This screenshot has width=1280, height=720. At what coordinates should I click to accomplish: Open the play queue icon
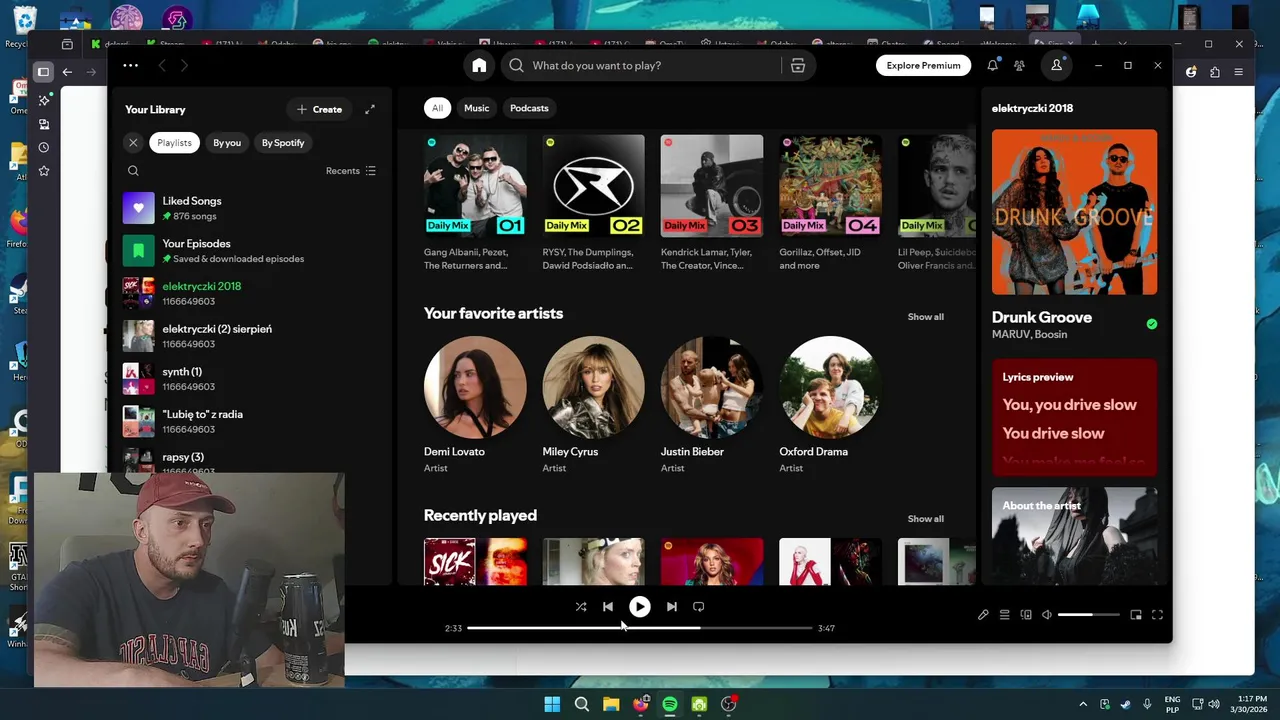[1004, 615]
